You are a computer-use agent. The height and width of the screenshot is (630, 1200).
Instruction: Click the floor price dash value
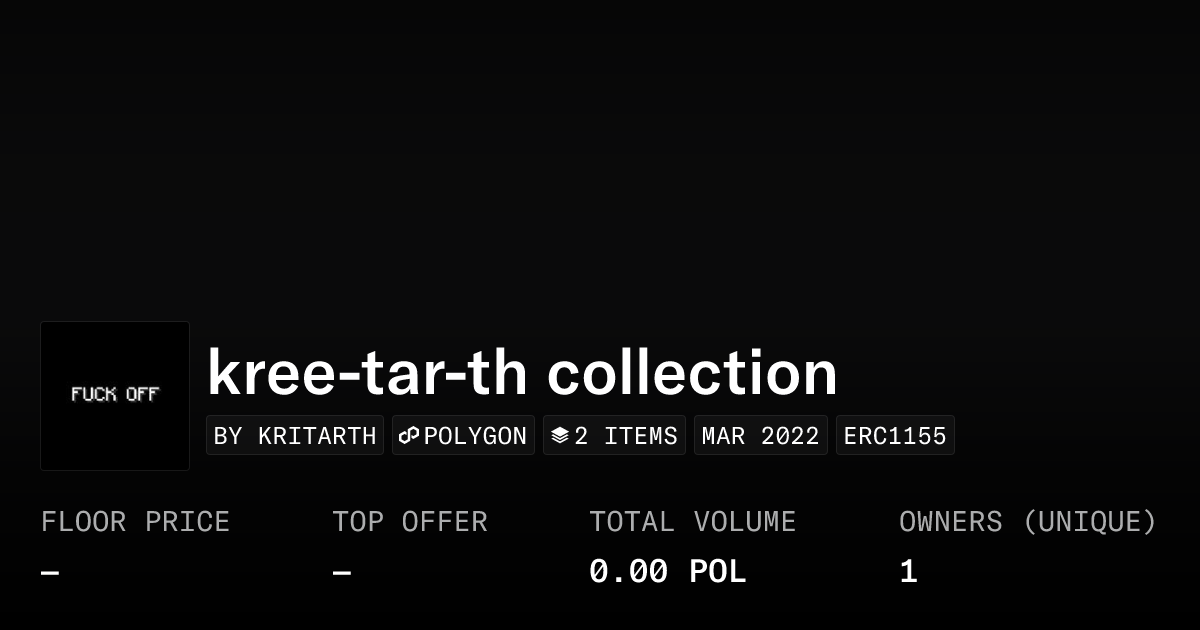[50, 573]
